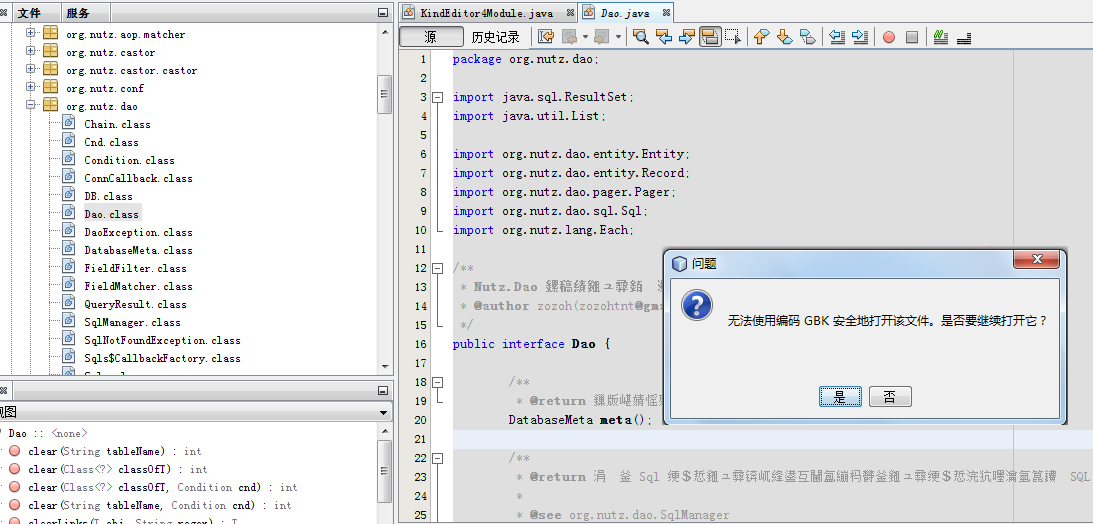
Task: Toggle Bookmark on current line
Action: click(807, 37)
